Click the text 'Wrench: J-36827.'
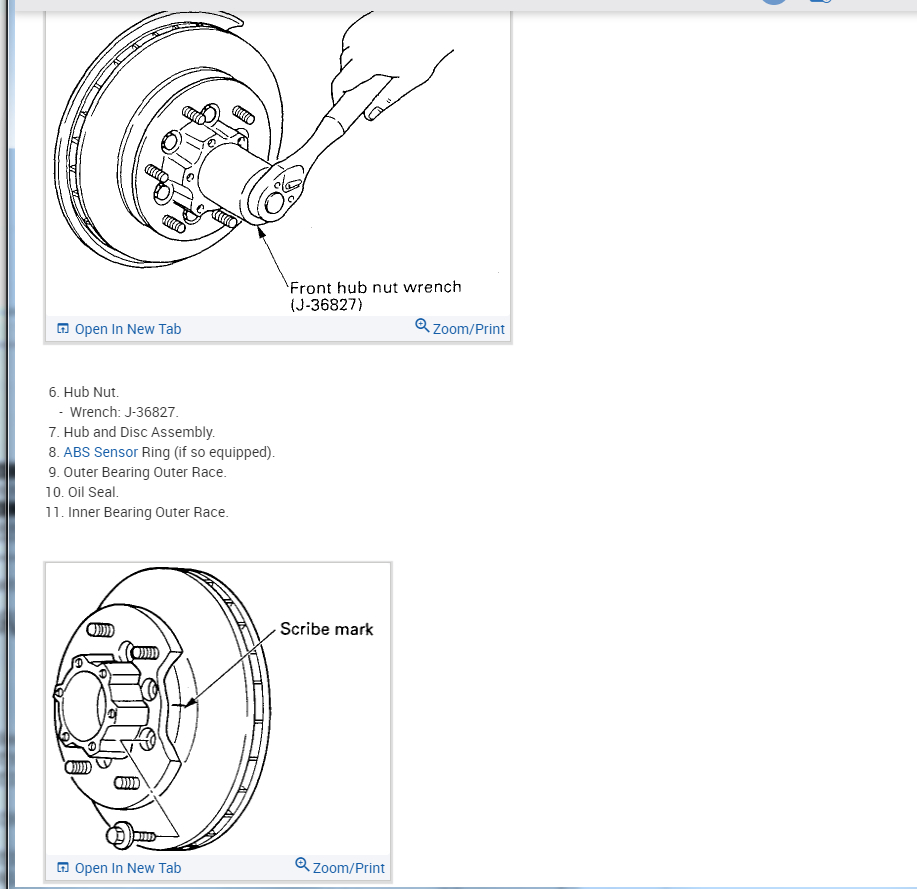Viewport: 917px width, 889px height. coord(124,412)
